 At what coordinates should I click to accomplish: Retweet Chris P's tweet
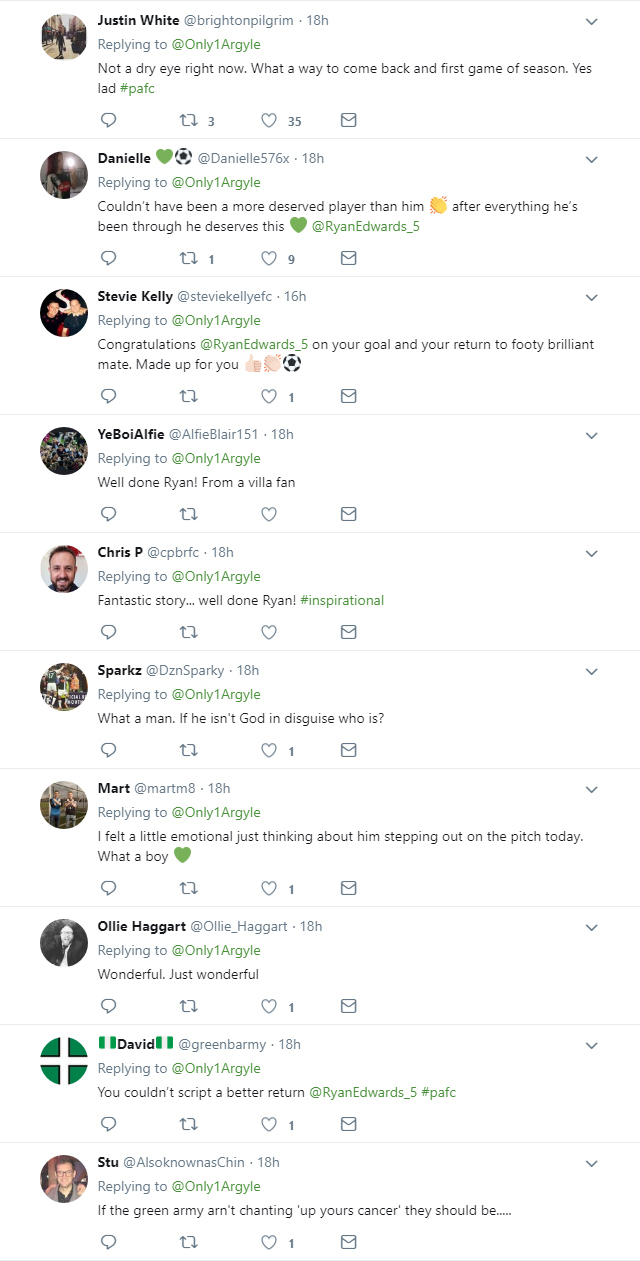coord(187,633)
